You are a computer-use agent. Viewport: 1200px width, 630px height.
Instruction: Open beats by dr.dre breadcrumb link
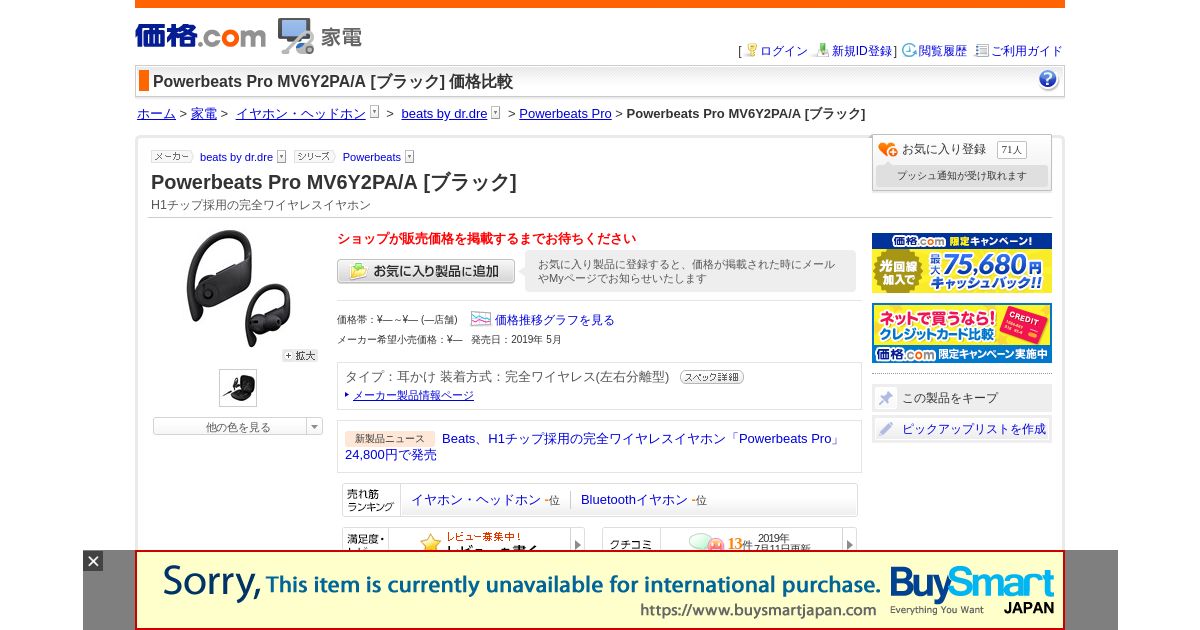coord(444,114)
